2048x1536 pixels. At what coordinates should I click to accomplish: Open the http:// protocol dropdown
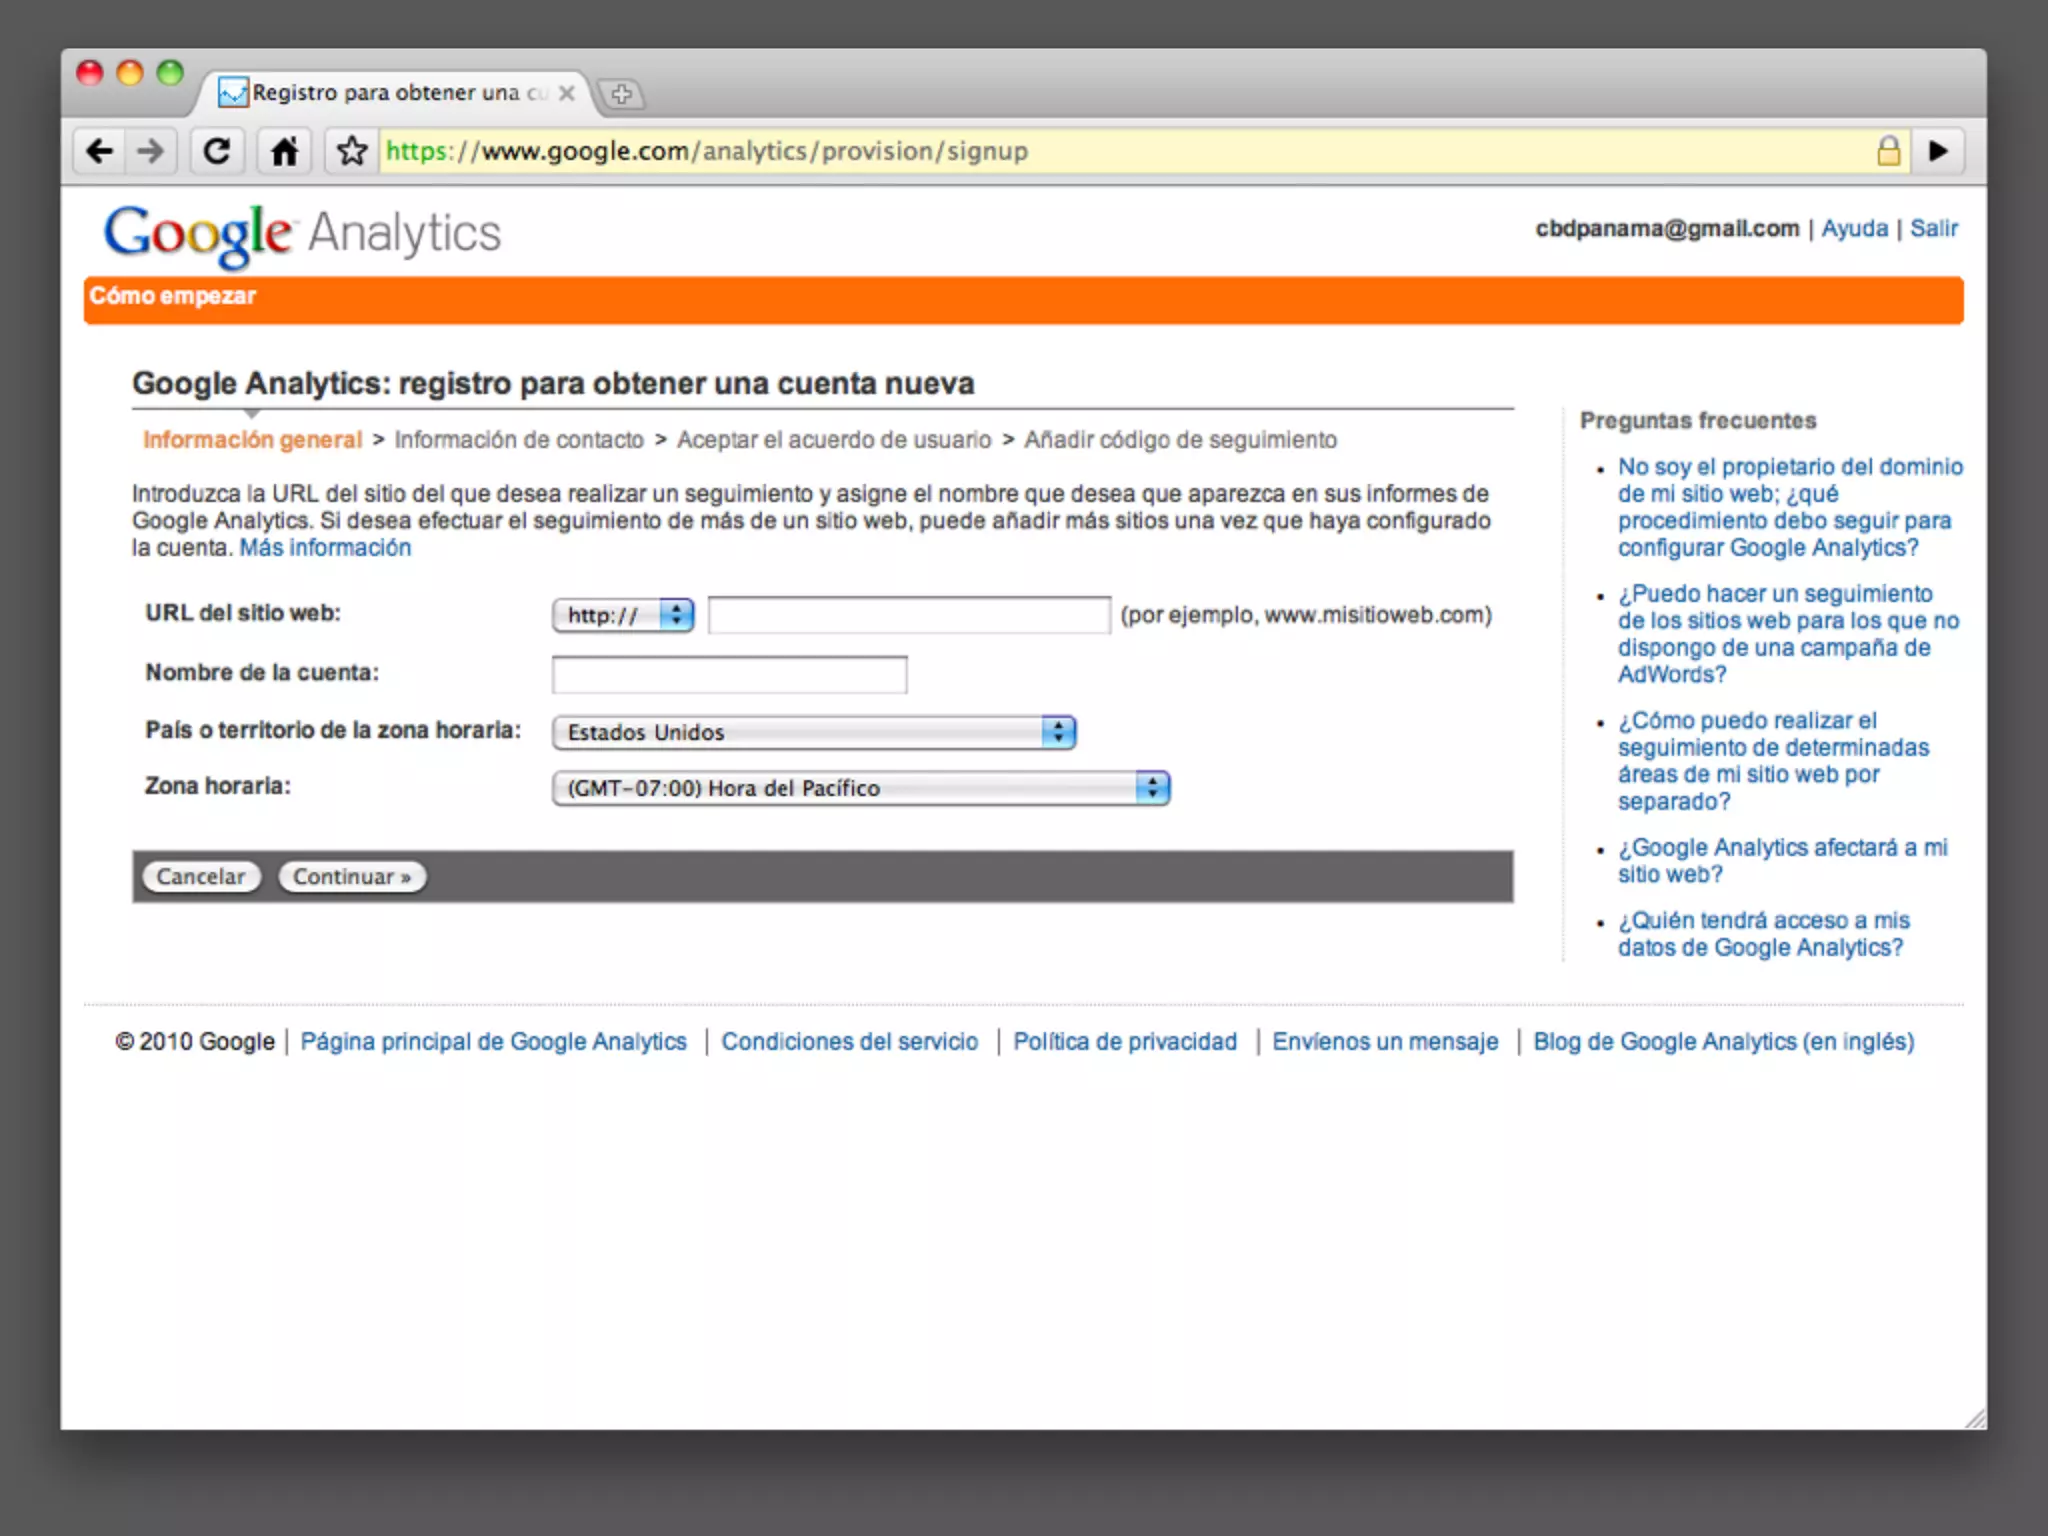[x=623, y=615]
